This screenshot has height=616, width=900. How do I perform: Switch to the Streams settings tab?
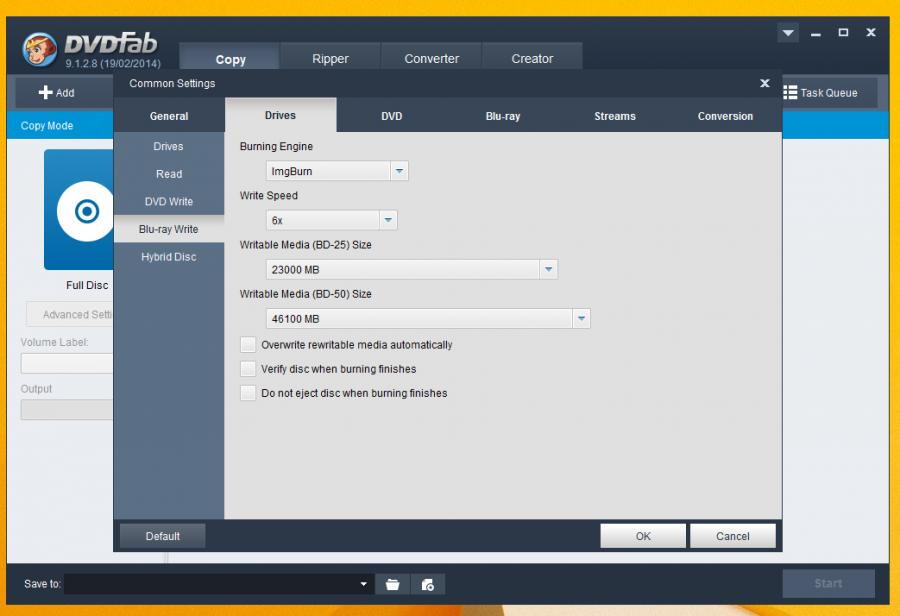pos(614,116)
